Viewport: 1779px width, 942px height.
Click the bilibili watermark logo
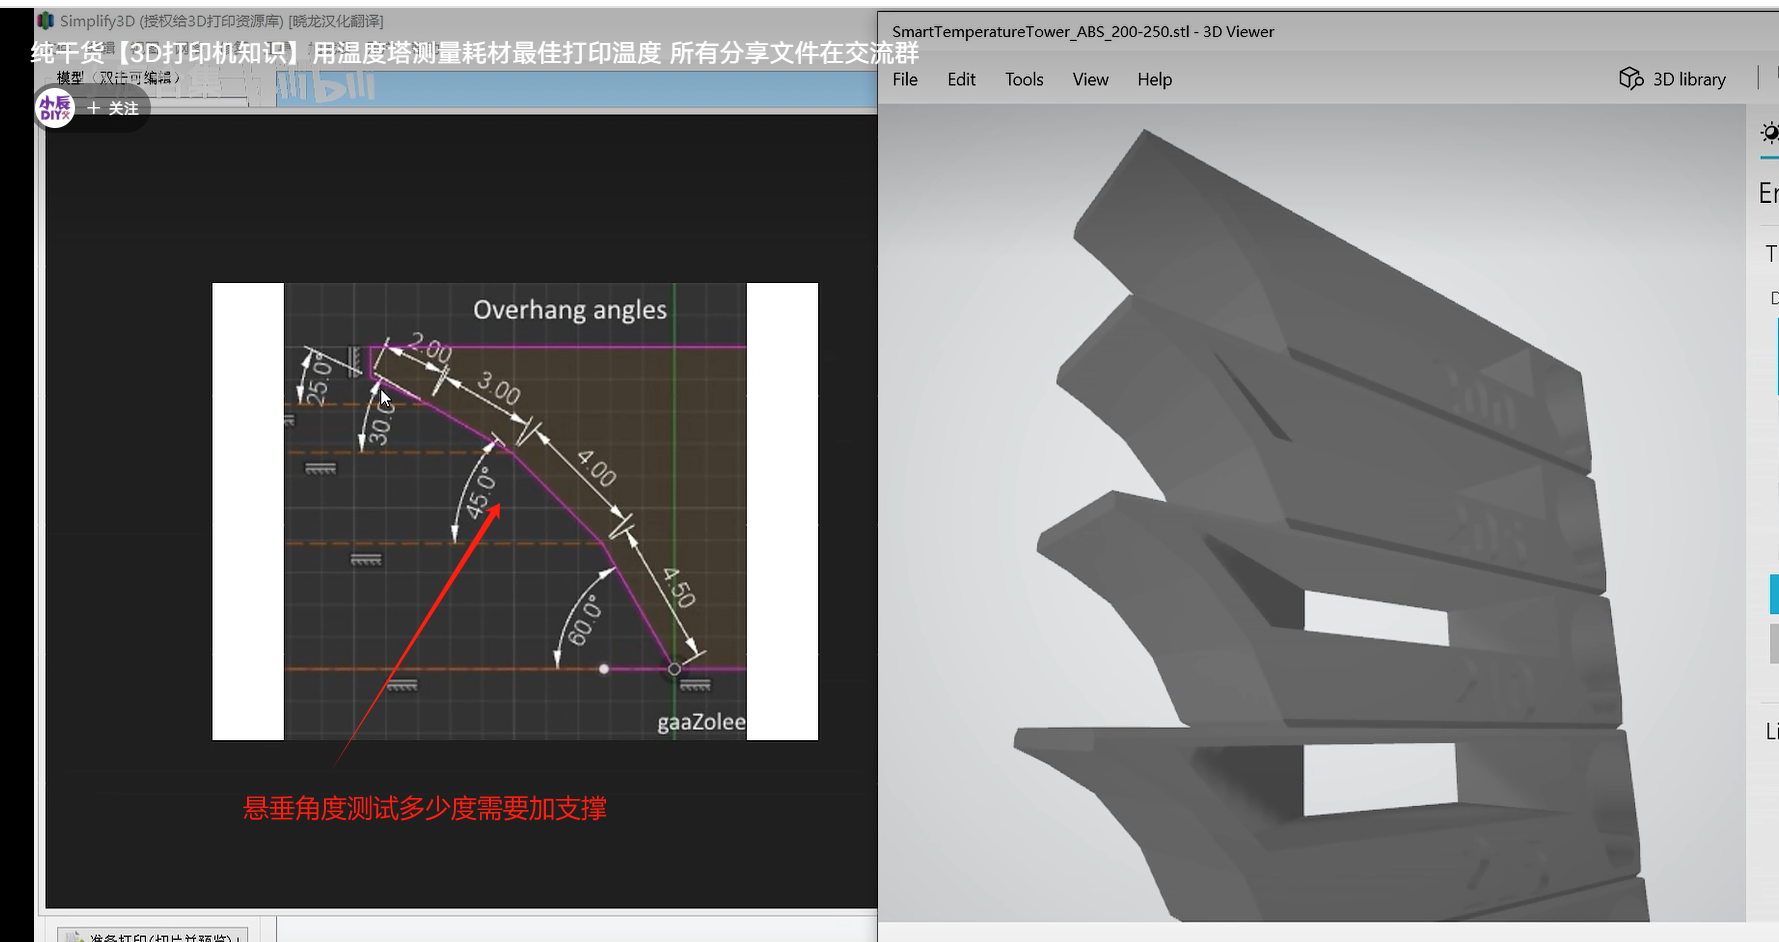pos(325,88)
